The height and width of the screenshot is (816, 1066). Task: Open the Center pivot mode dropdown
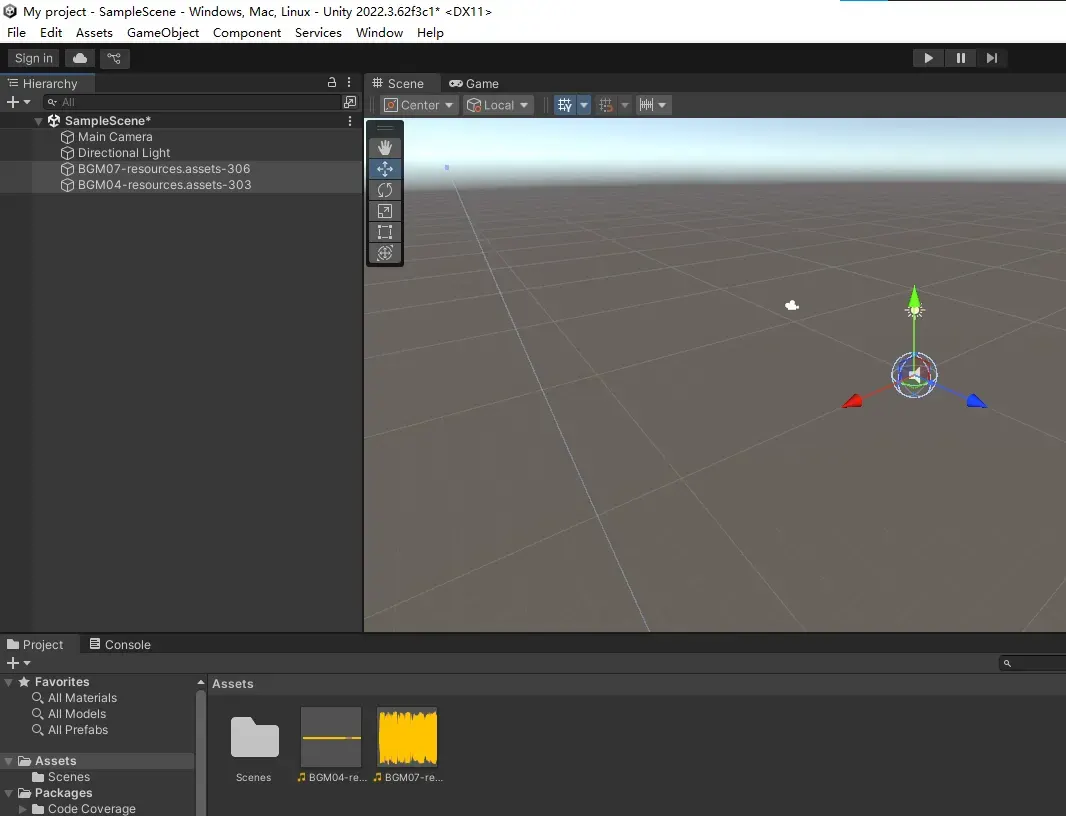(418, 105)
